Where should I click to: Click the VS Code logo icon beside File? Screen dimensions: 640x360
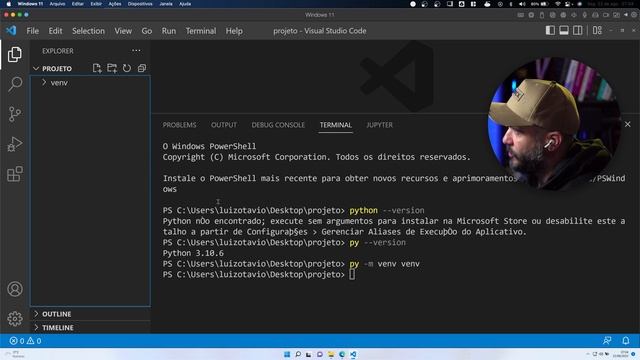click(x=11, y=31)
